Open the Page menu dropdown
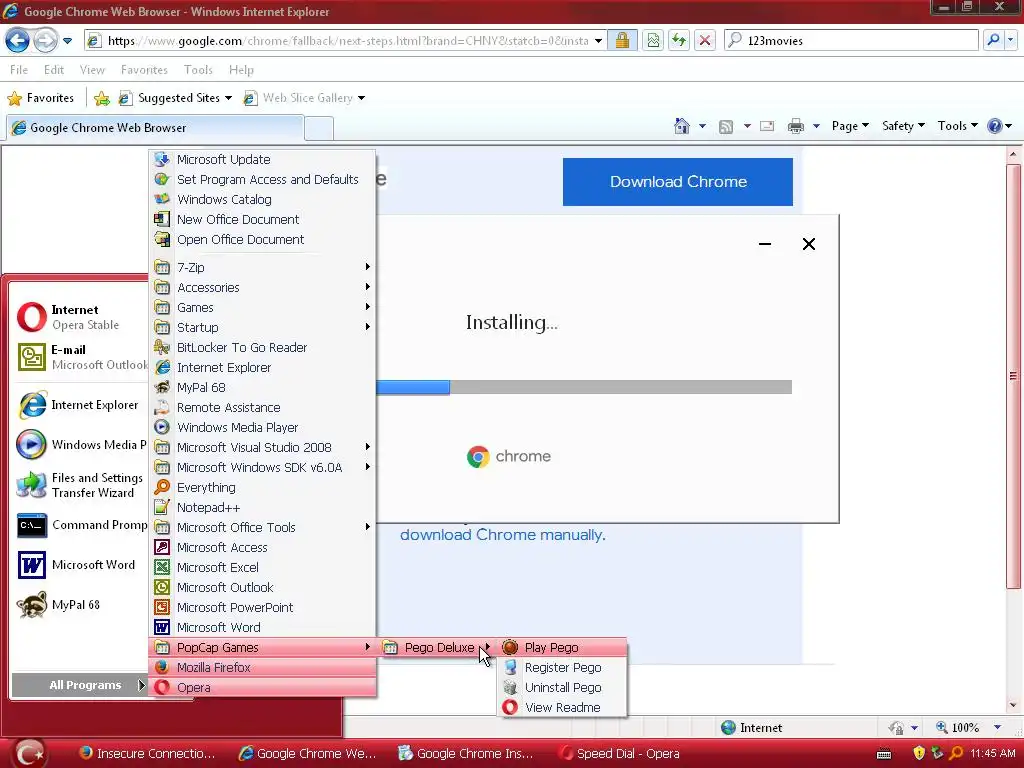This screenshot has height=768, width=1024. pyautogui.click(x=850, y=126)
